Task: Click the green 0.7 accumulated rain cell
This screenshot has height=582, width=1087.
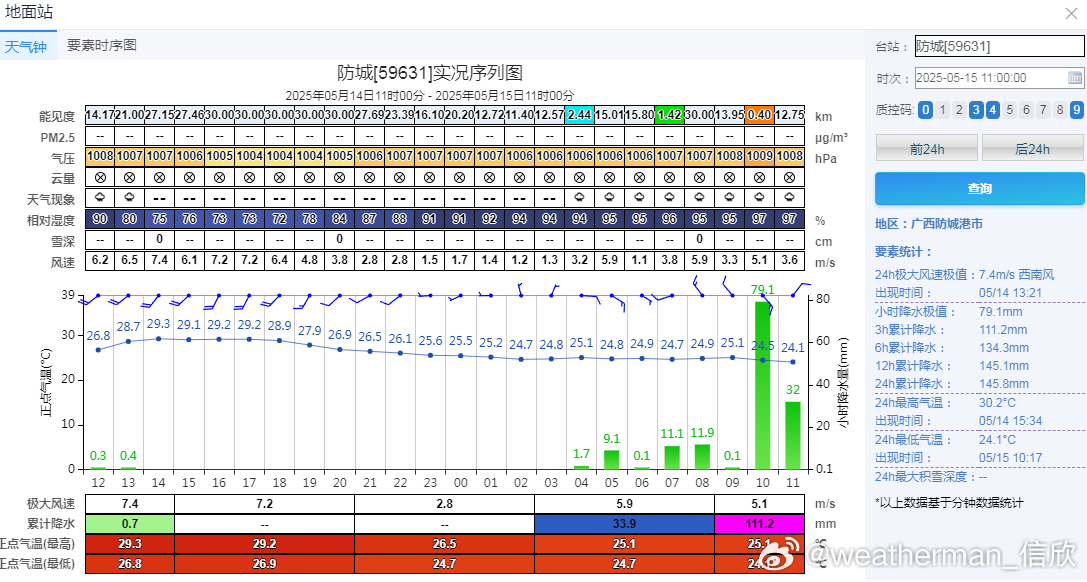Action: [130, 524]
